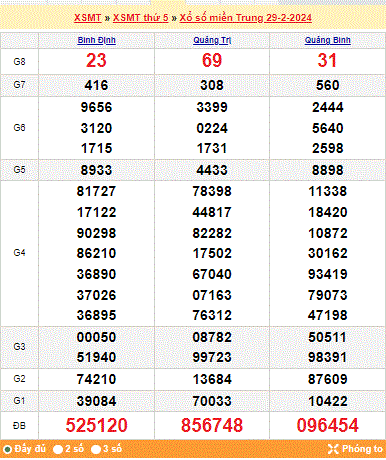Click Quảng Bình special prize 096454

pos(328,425)
